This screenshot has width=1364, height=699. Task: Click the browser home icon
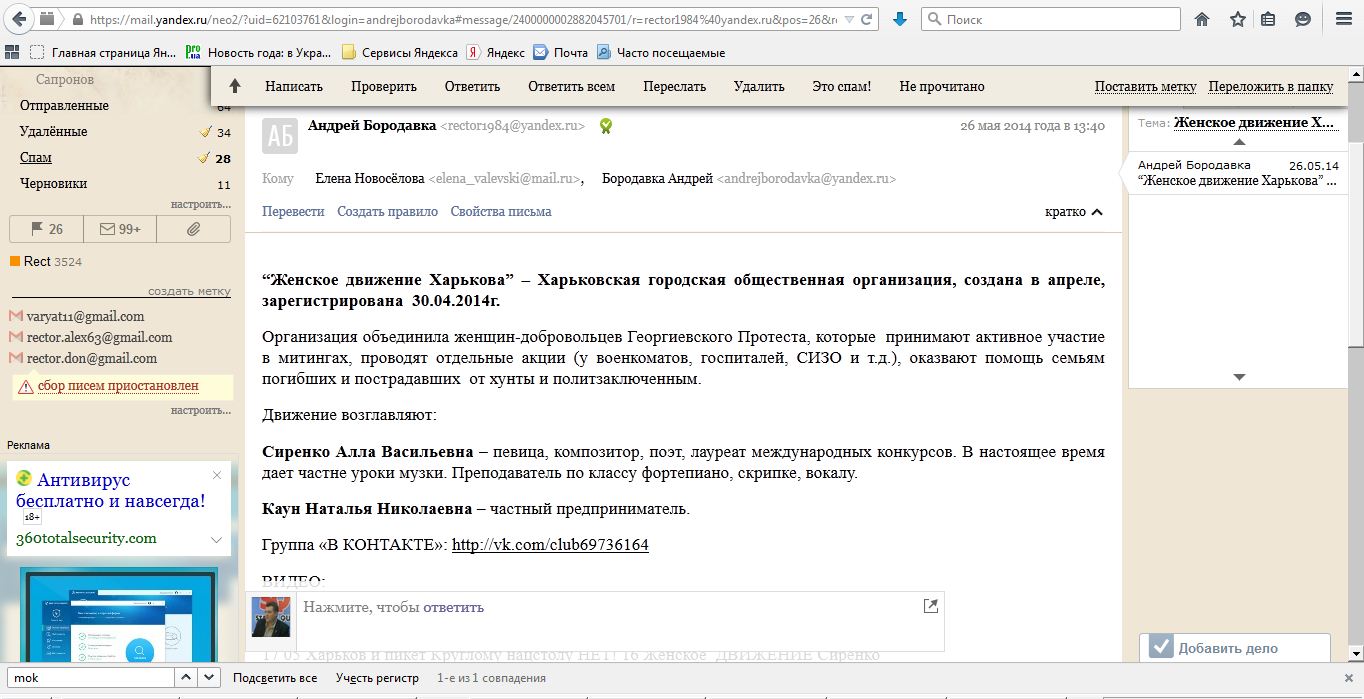tap(1202, 19)
